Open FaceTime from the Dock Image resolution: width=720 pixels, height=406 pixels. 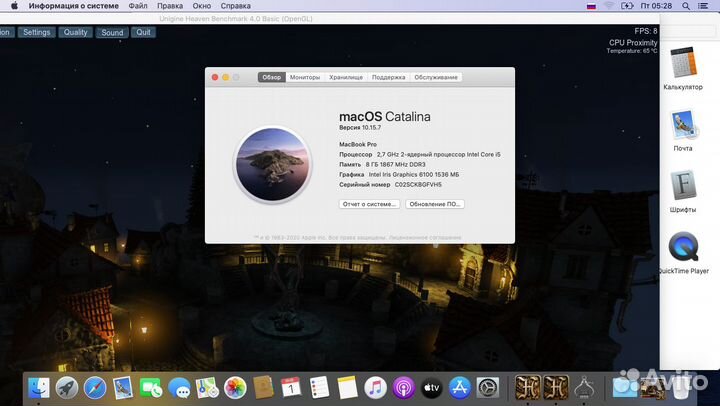[151, 388]
